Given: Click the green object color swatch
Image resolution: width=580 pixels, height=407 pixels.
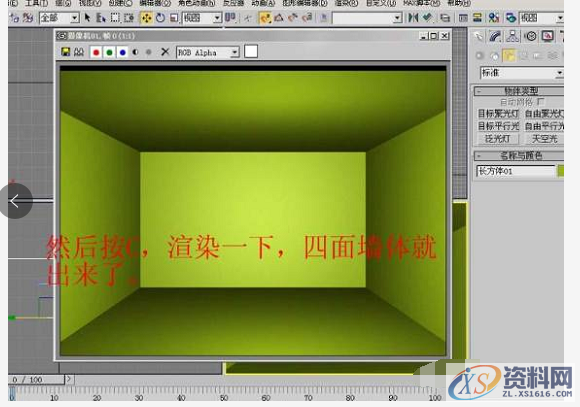Looking at the screenshot, I should tap(560, 171).
